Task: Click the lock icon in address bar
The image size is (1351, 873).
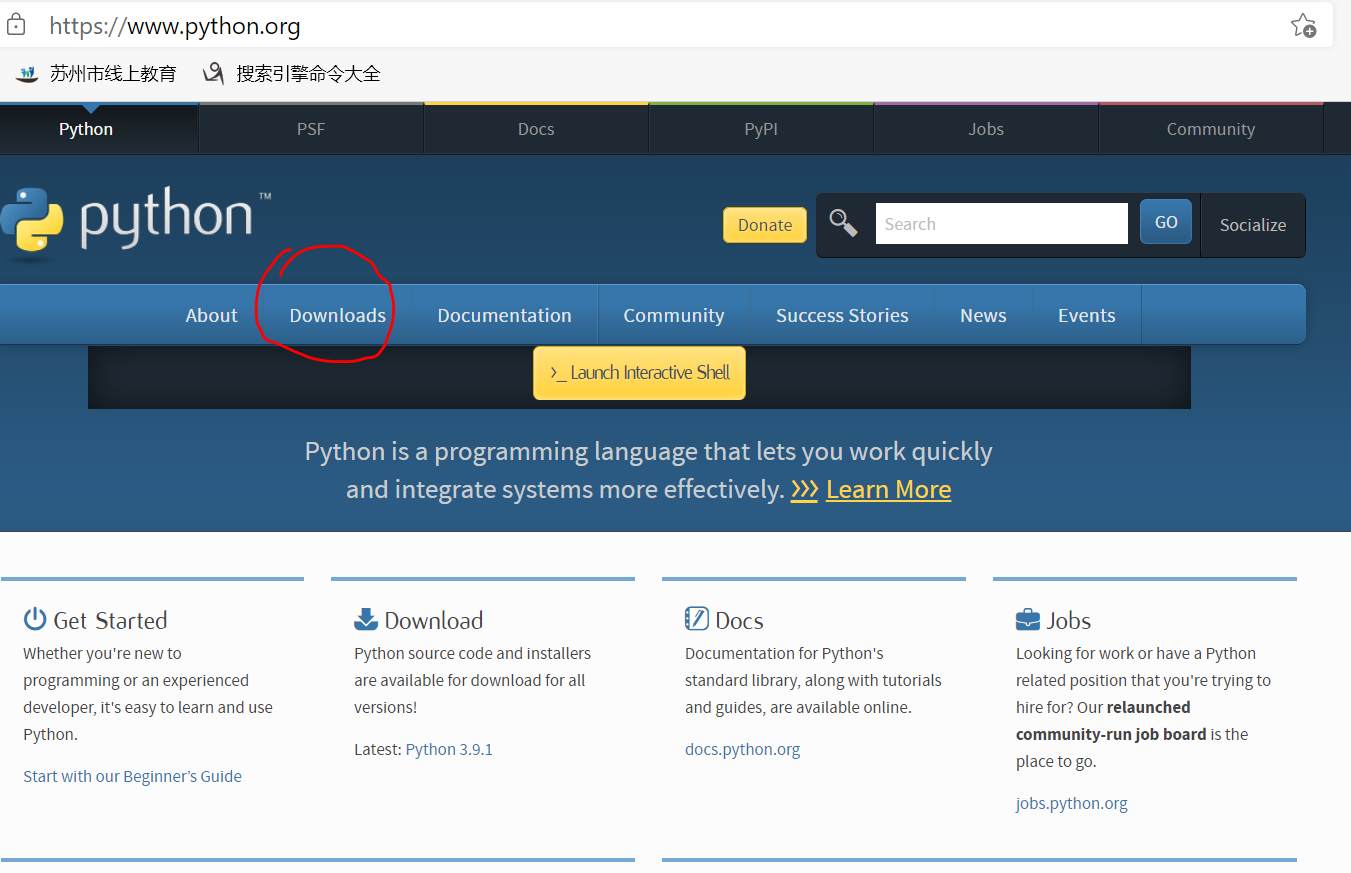Action: coord(16,25)
